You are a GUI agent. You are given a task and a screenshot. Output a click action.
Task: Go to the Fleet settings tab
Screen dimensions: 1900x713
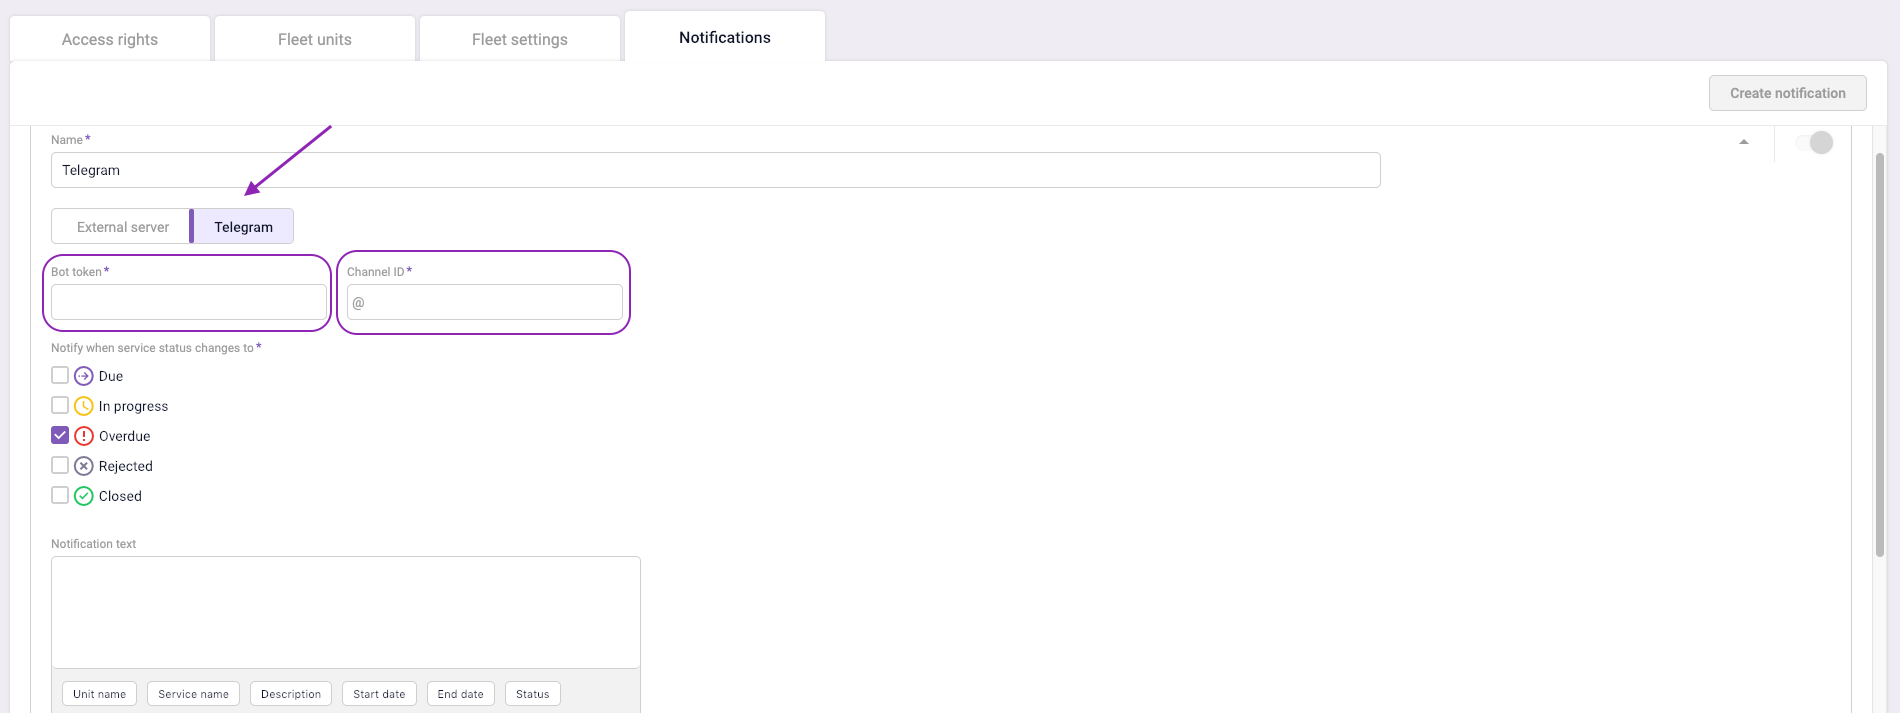click(x=520, y=39)
